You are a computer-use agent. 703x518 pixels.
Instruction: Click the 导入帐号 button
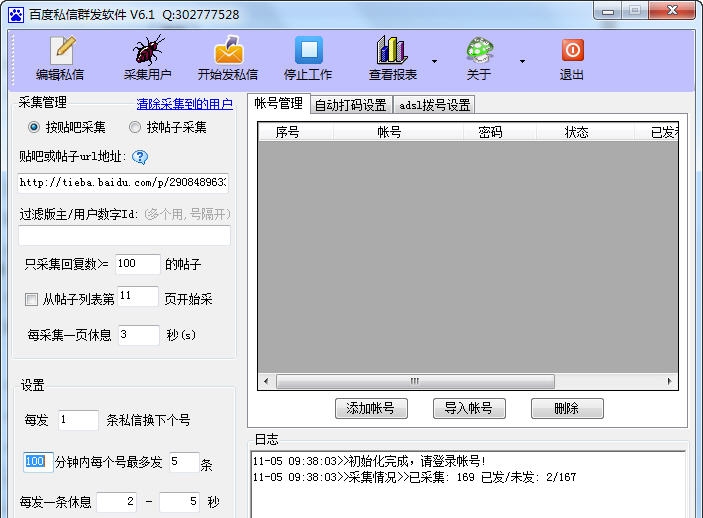point(469,409)
